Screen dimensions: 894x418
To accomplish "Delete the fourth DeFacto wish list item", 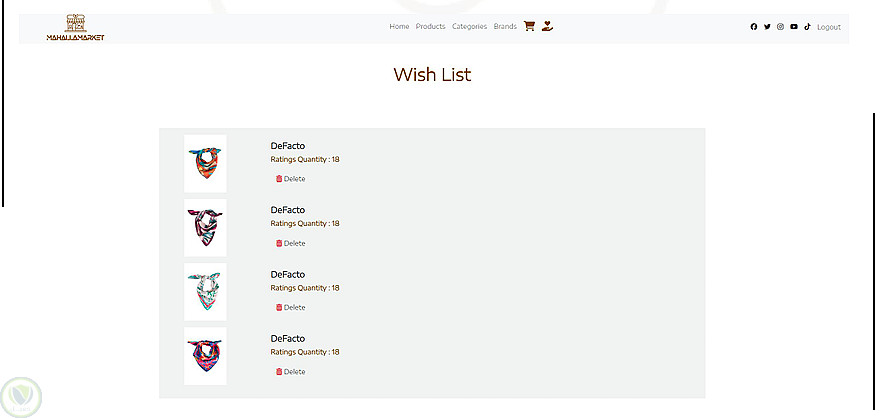I will point(290,371).
